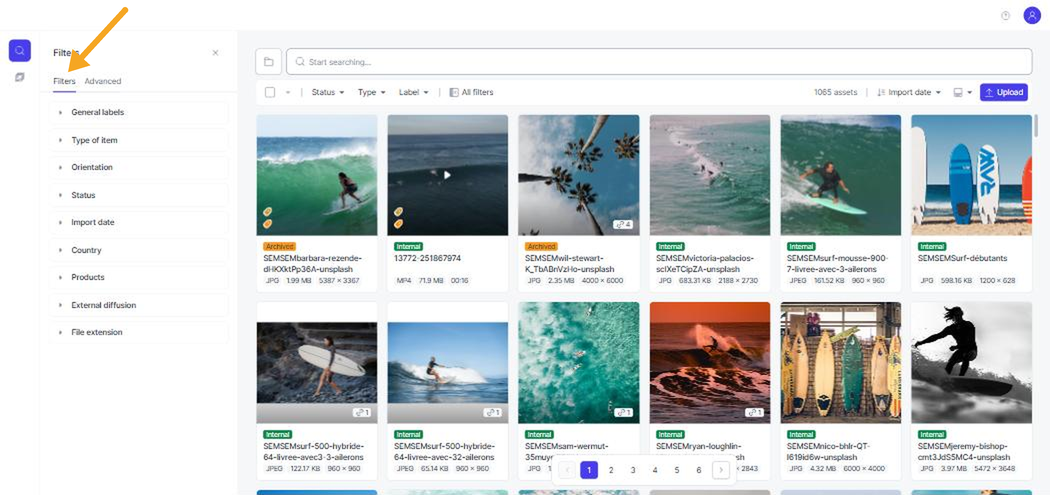Expand the External diffusion filter group
Screen dimensions: 1050x495
pos(139,305)
